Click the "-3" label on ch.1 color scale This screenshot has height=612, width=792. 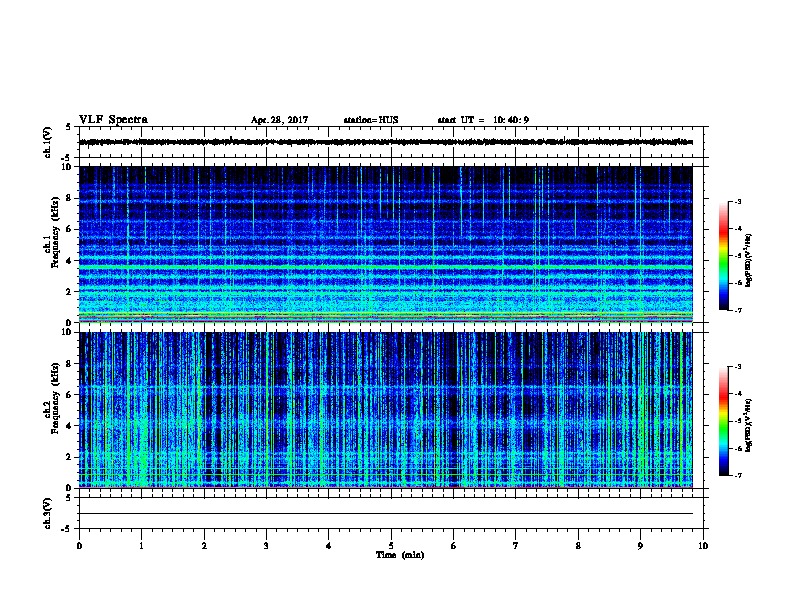pyautogui.click(x=737, y=201)
